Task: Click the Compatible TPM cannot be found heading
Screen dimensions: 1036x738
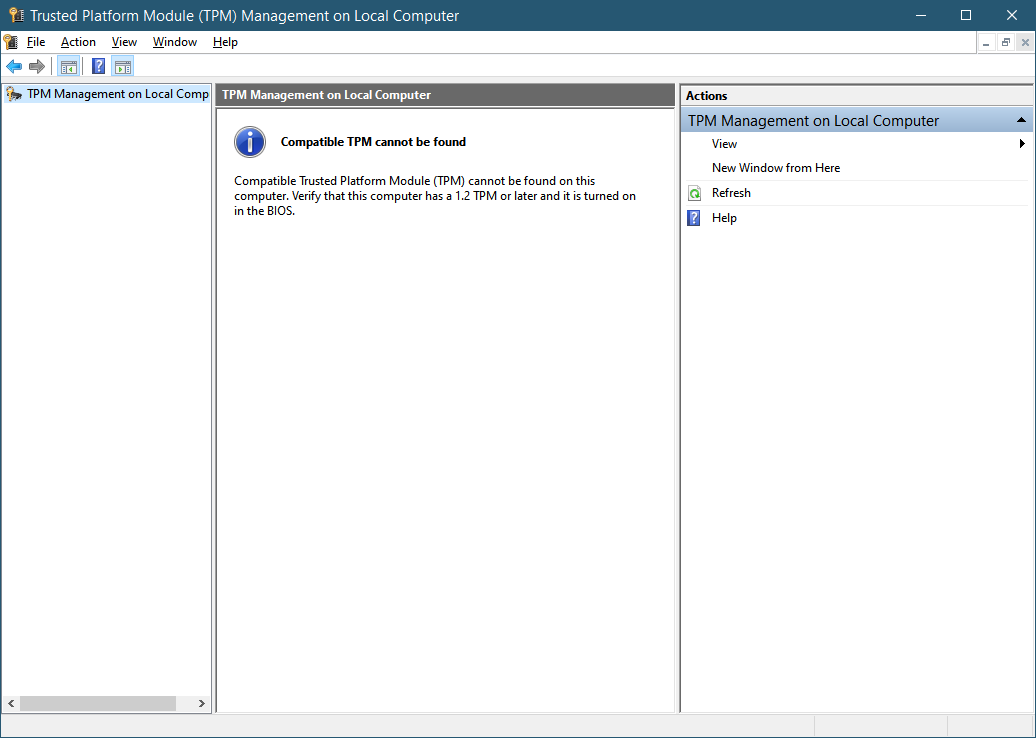Action: 373,142
